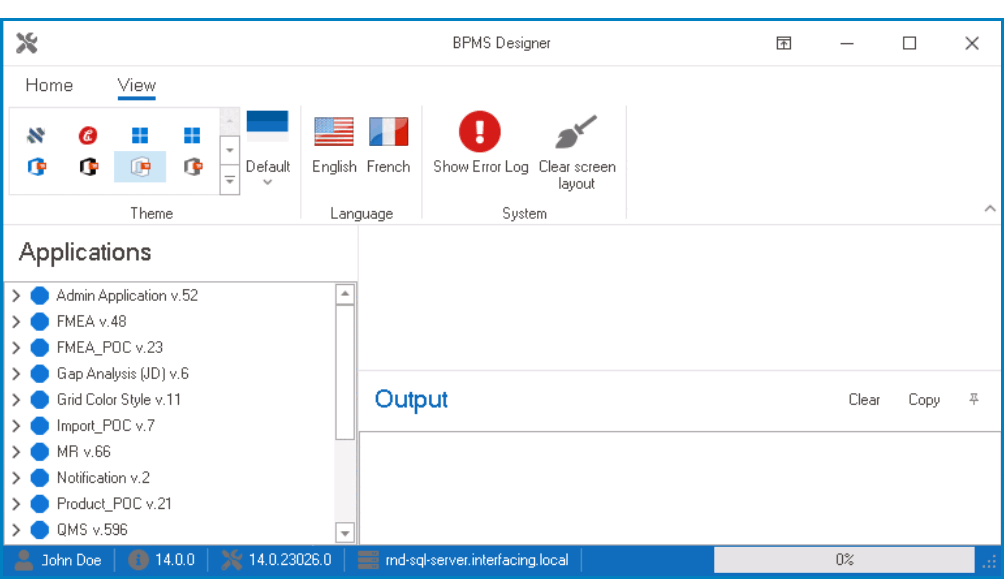Click the Clear screen layout label

577,175
